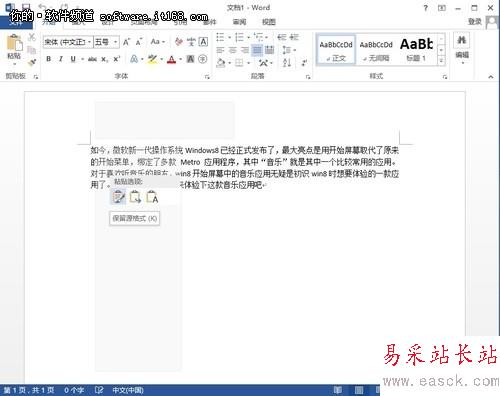The width and height of the screenshot is (500, 396).
Task: Open the font size box 五号
Action: pos(106,42)
